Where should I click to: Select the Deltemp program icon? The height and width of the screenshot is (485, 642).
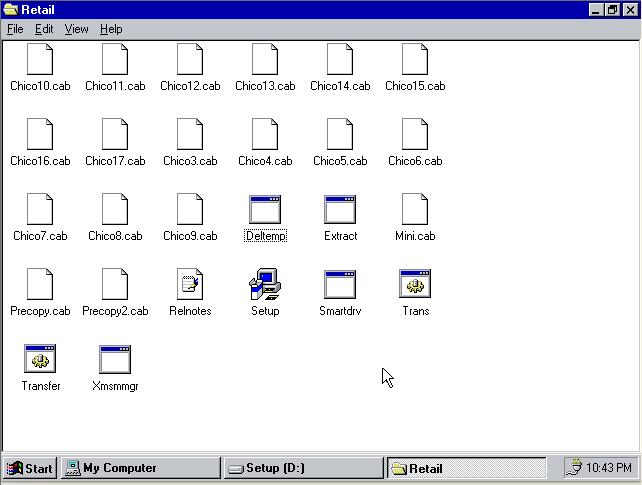[265, 209]
